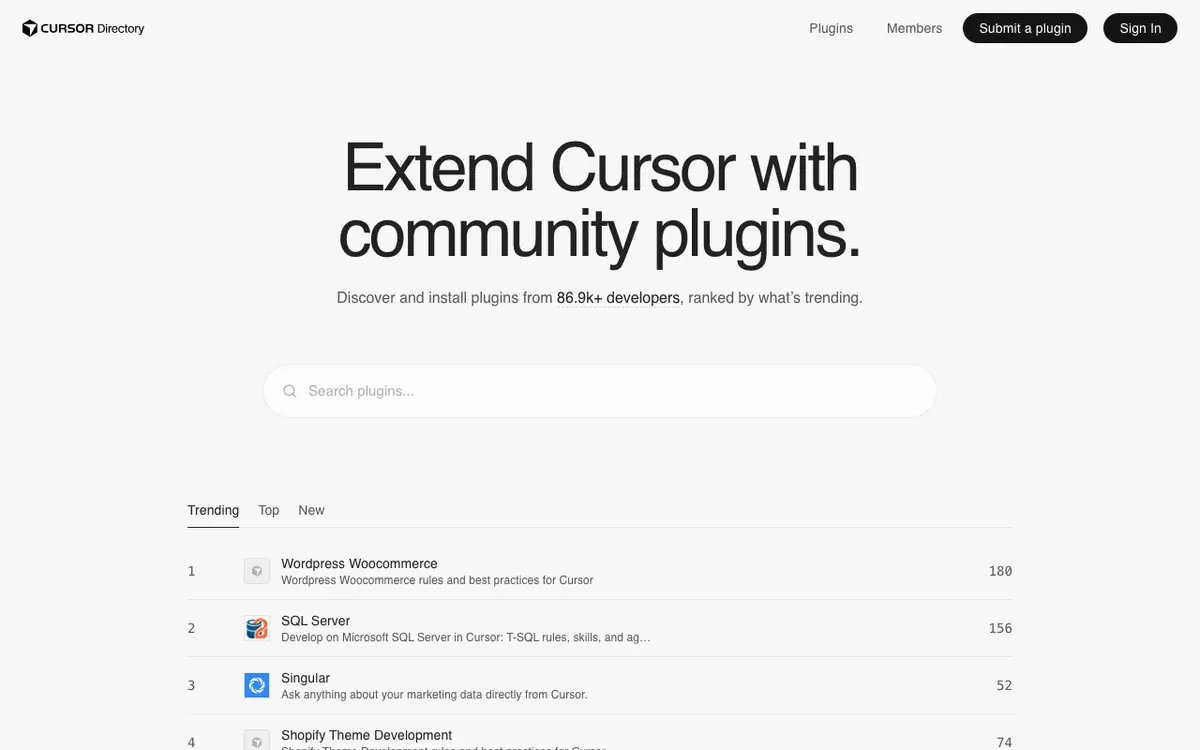Click the Submit a plugin button
Viewport: 1200px width, 750px height.
pos(1025,28)
